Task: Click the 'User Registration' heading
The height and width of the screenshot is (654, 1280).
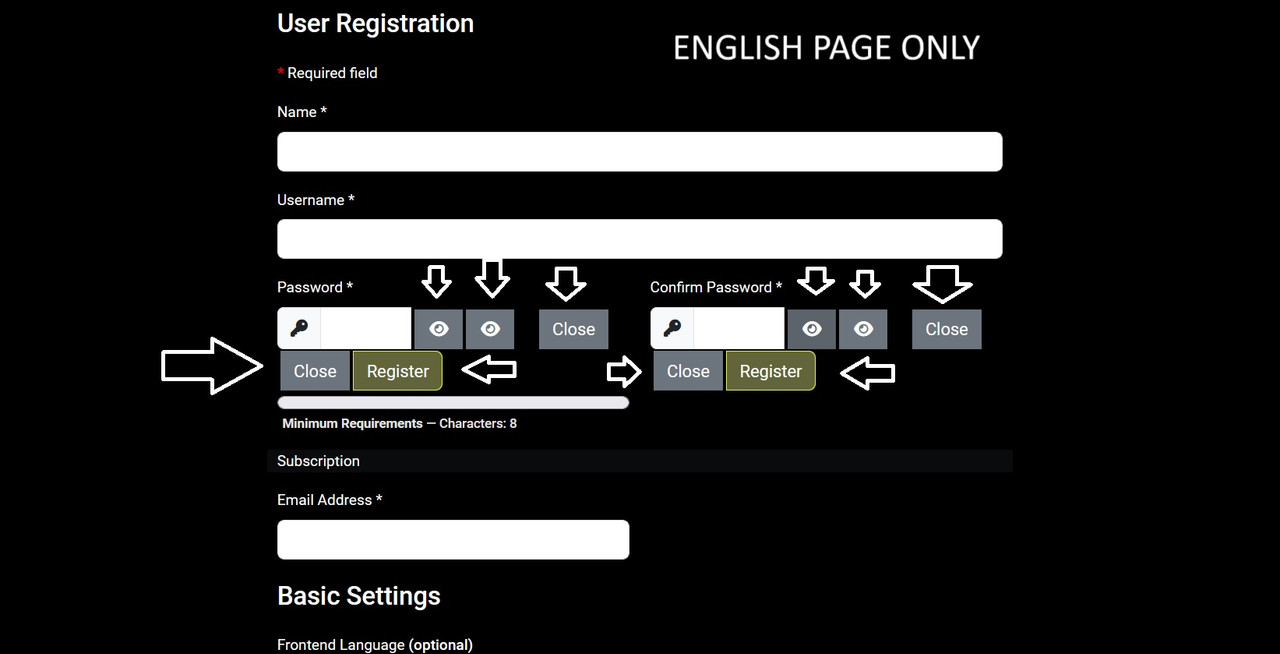Action: click(x=375, y=24)
